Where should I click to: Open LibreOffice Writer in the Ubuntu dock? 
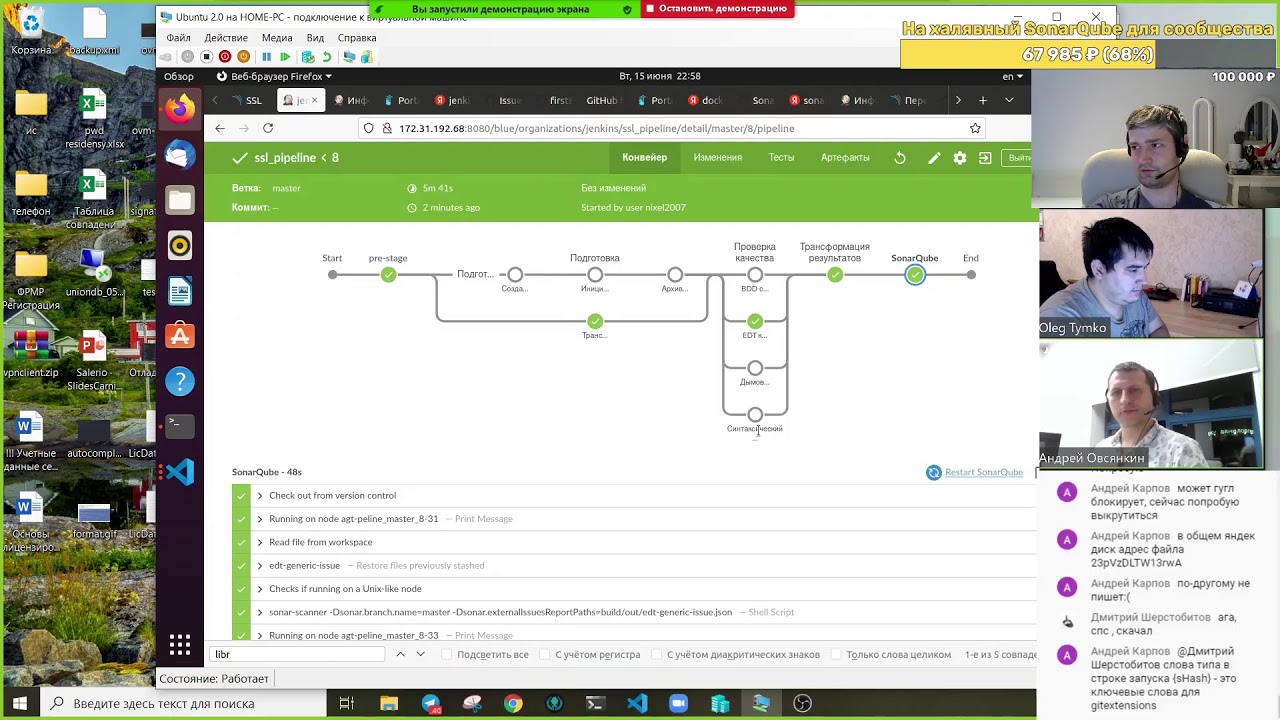180,291
